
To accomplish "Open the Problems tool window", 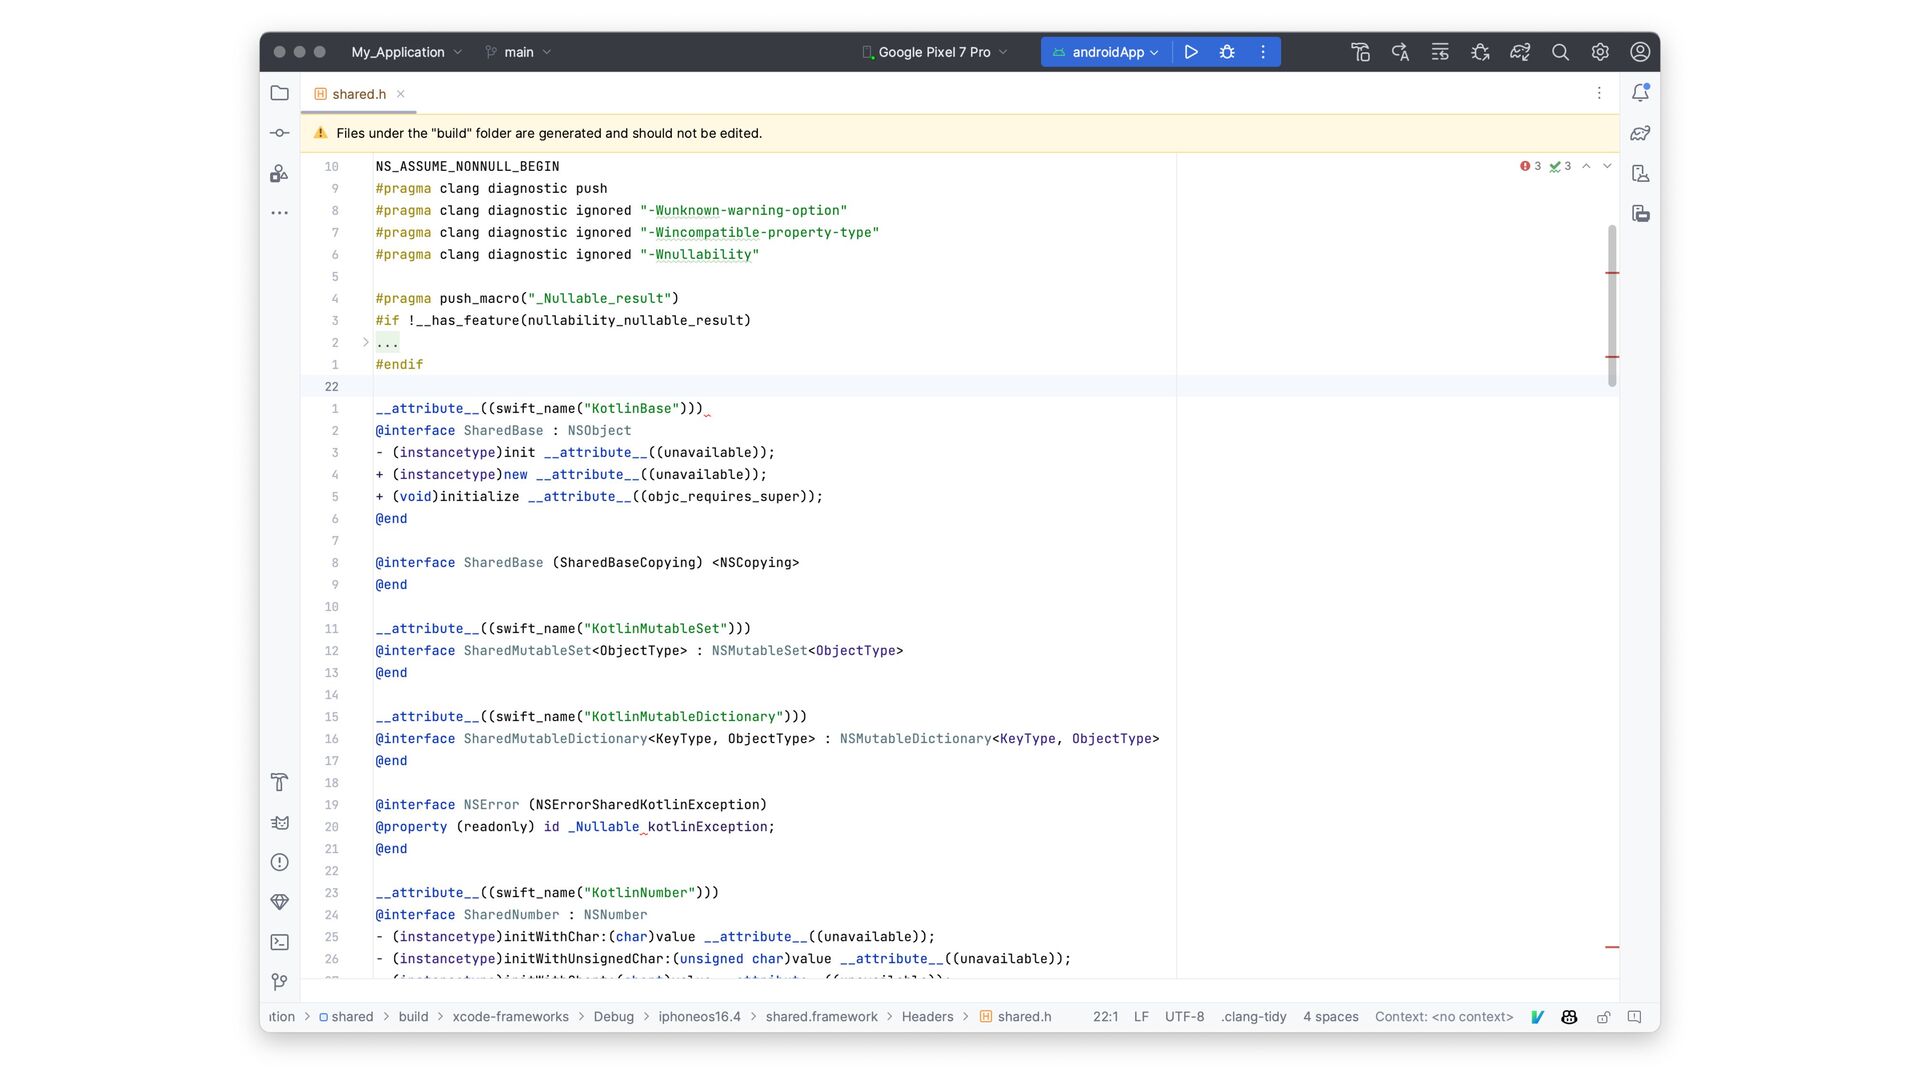I will tap(280, 862).
